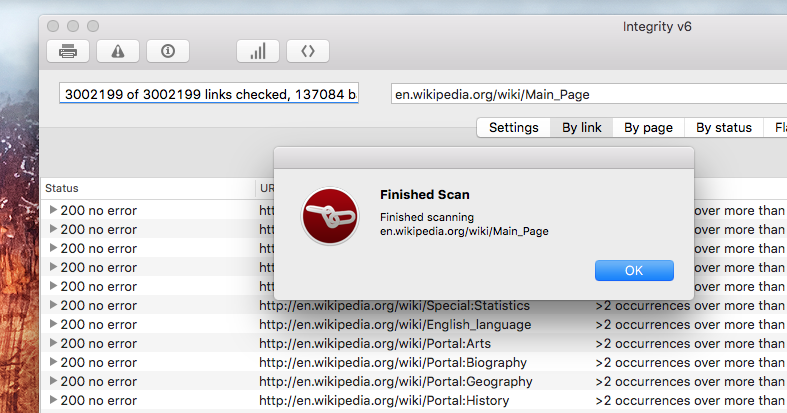The height and width of the screenshot is (413, 787).
Task: Expand the Portal:Arts row
Action: point(53,343)
